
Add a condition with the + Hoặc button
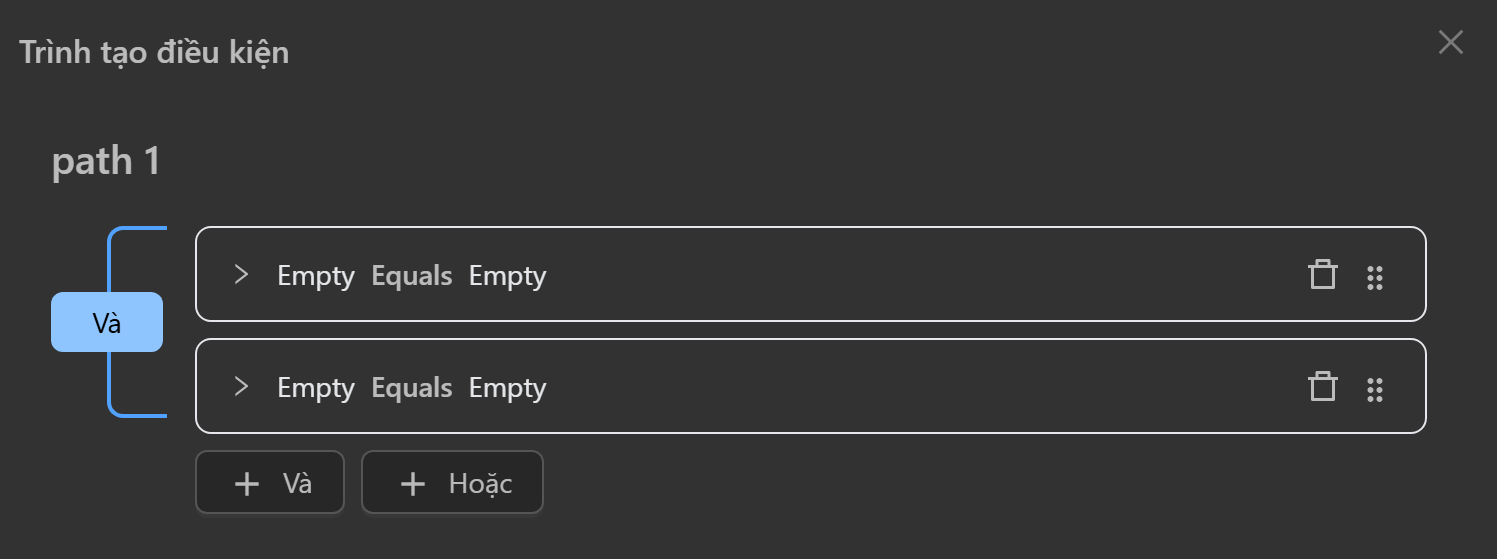point(452,483)
